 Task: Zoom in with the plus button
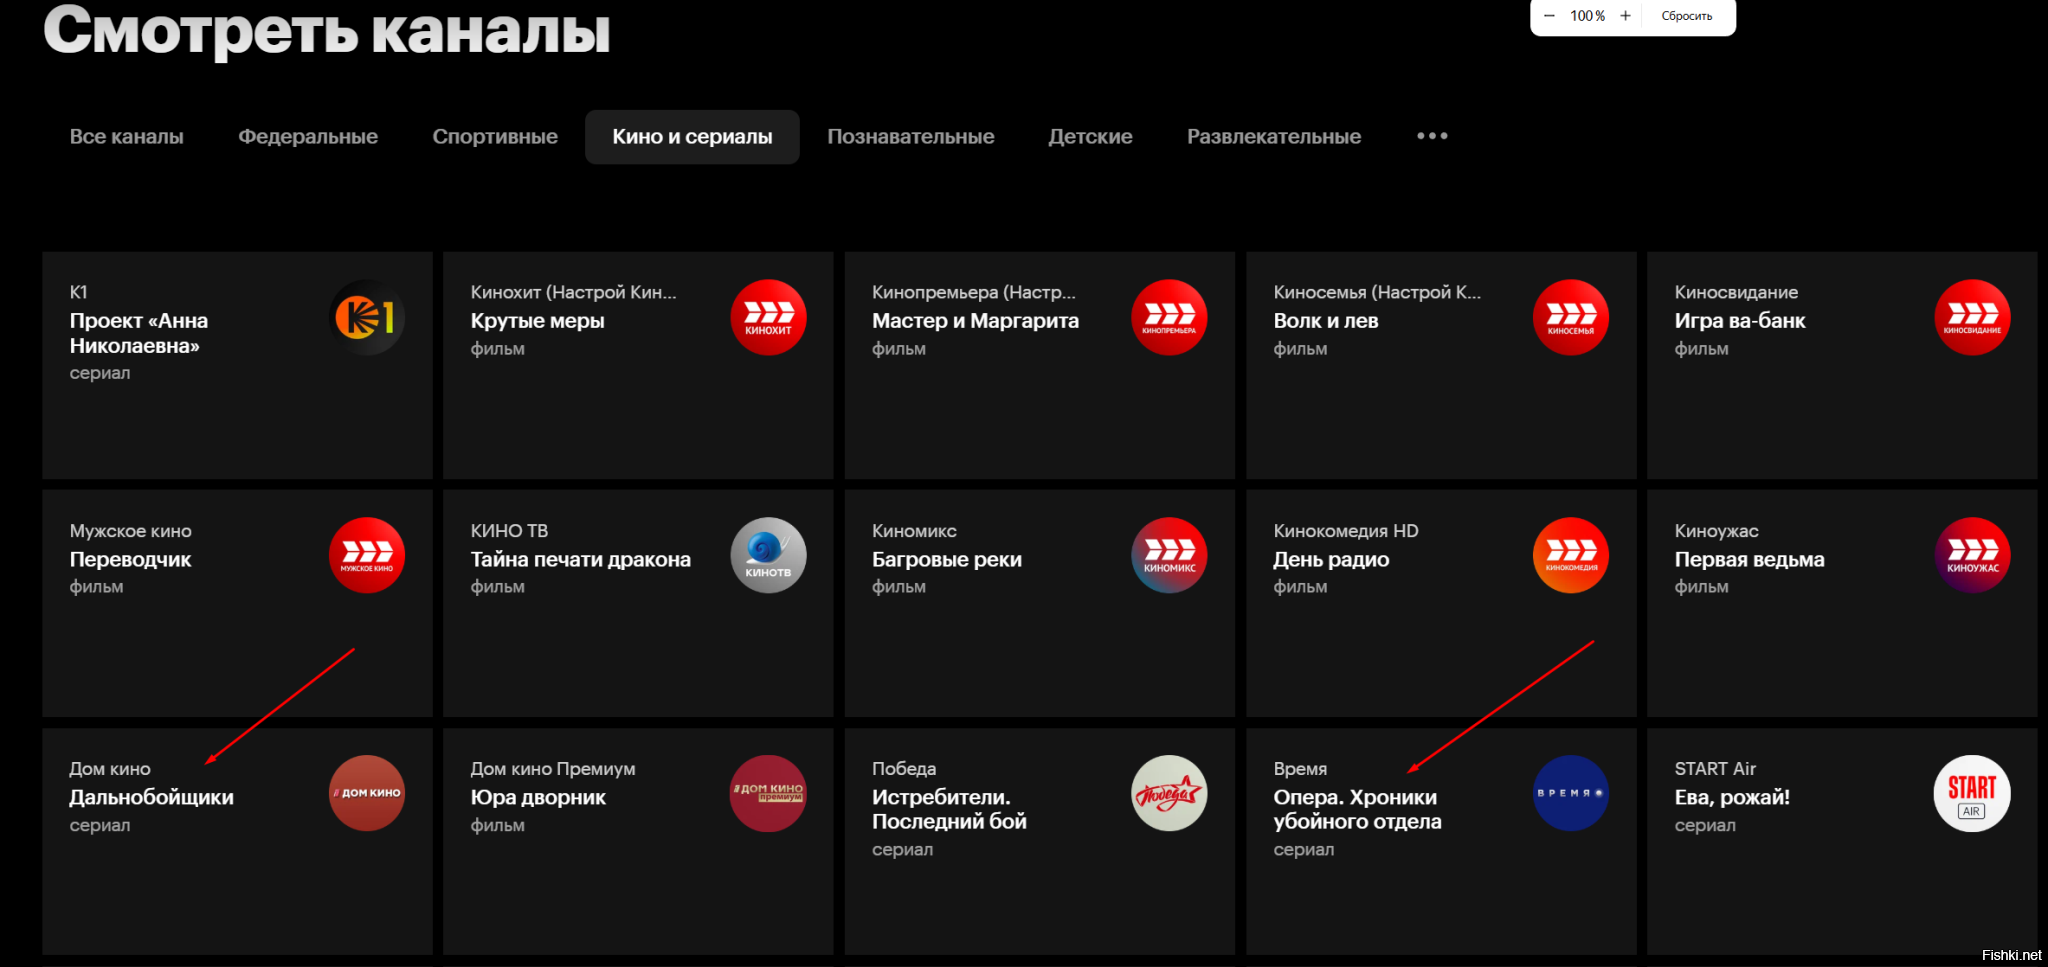point(1625,16)
